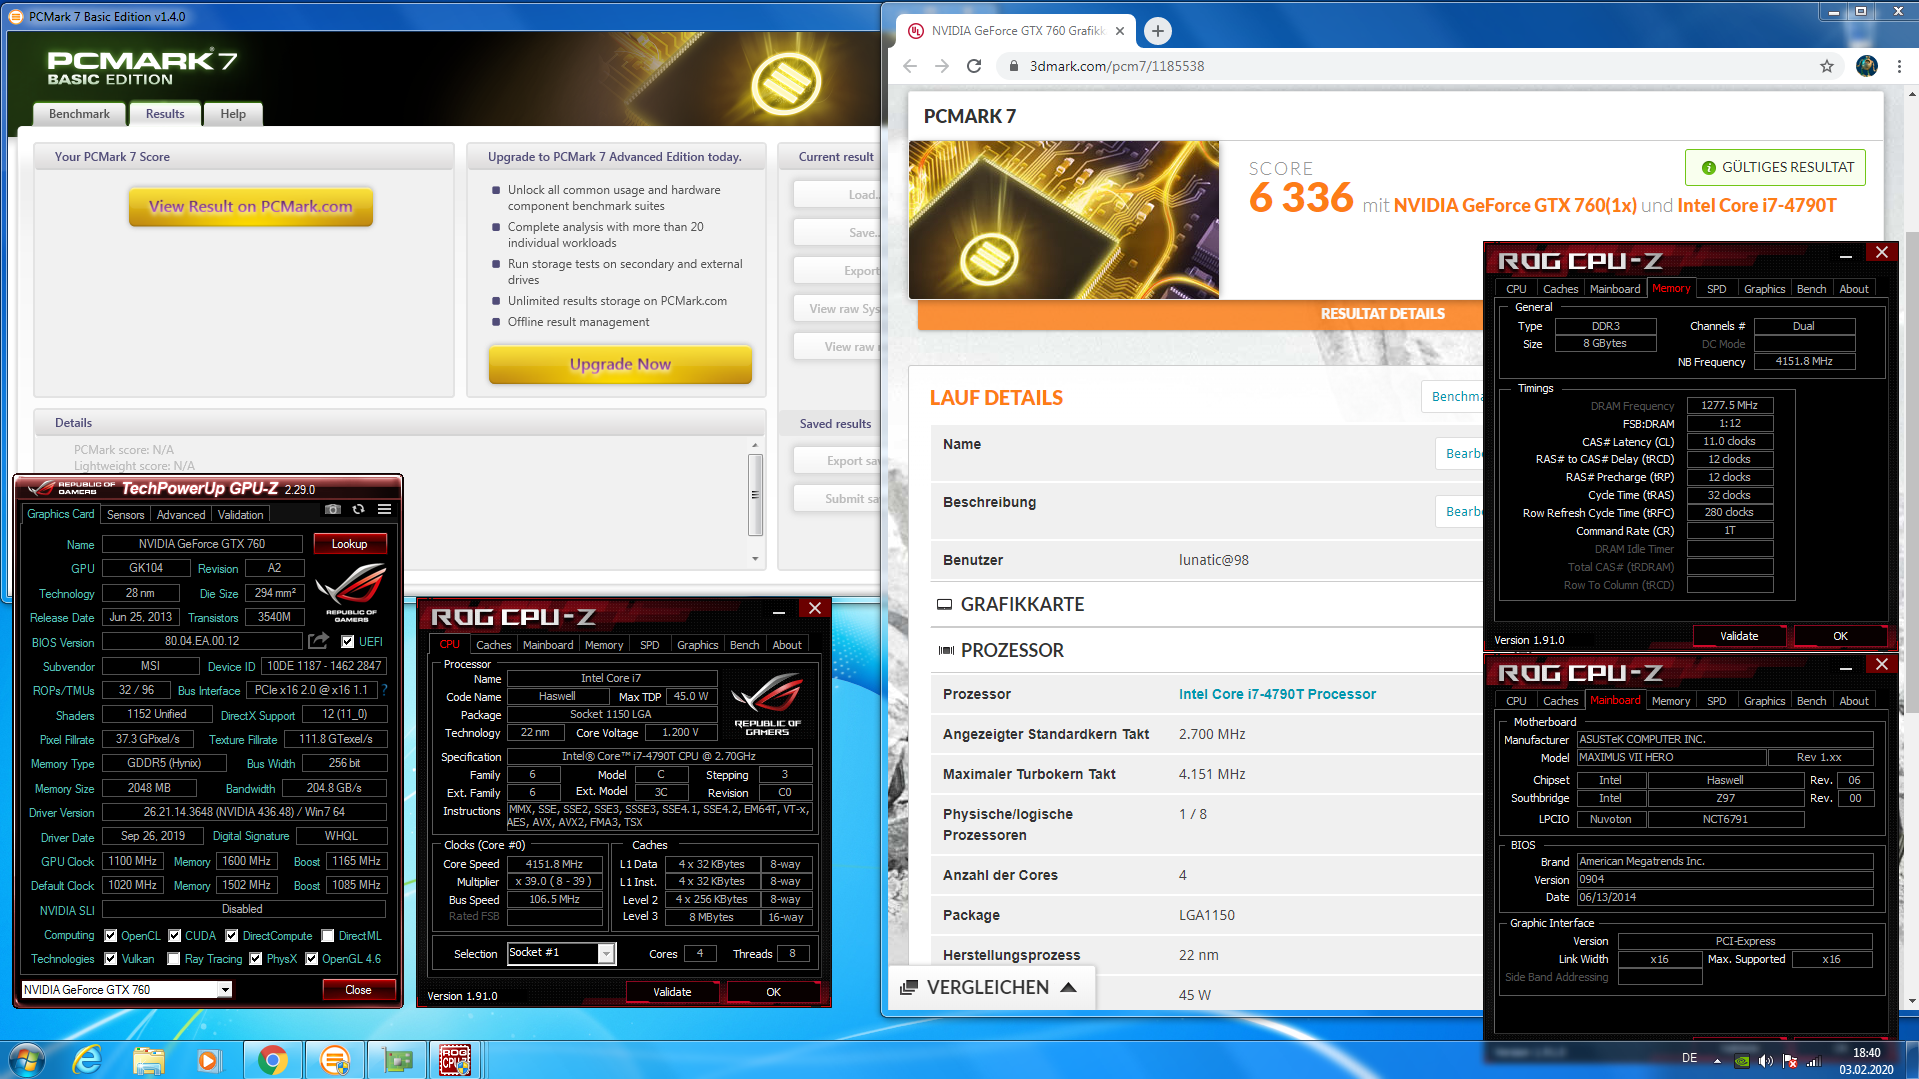Click OK in the Memory CPU-Z window

(x=1840, y=636)
